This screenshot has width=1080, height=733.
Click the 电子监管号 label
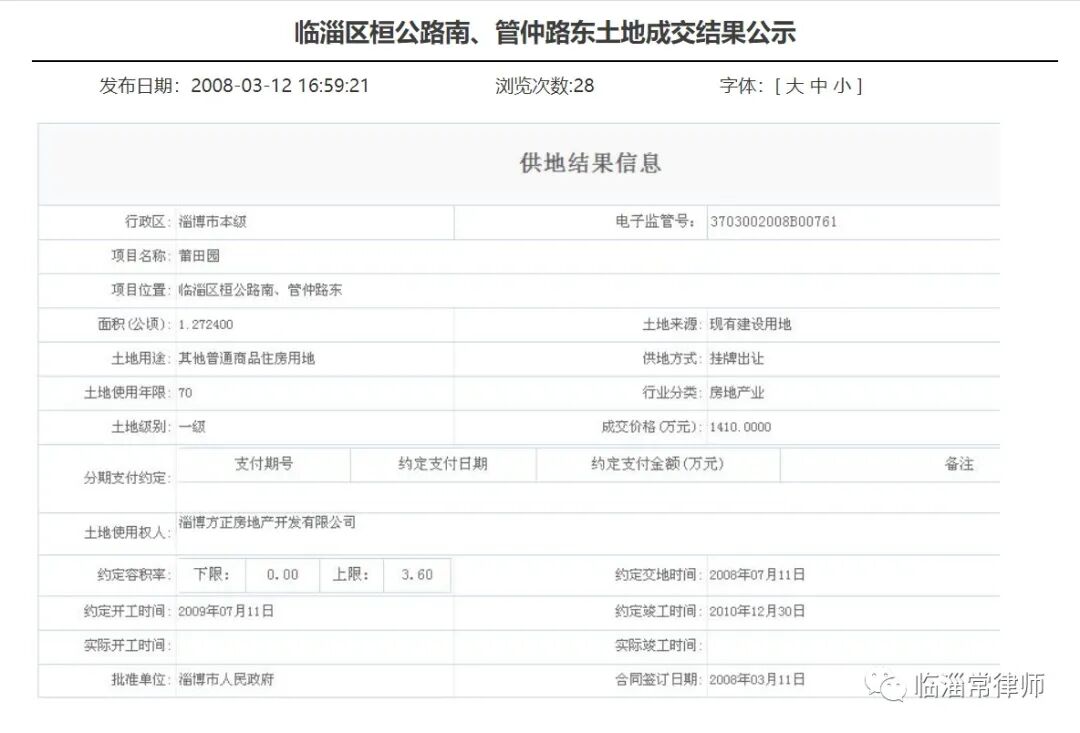coord(655,222)
